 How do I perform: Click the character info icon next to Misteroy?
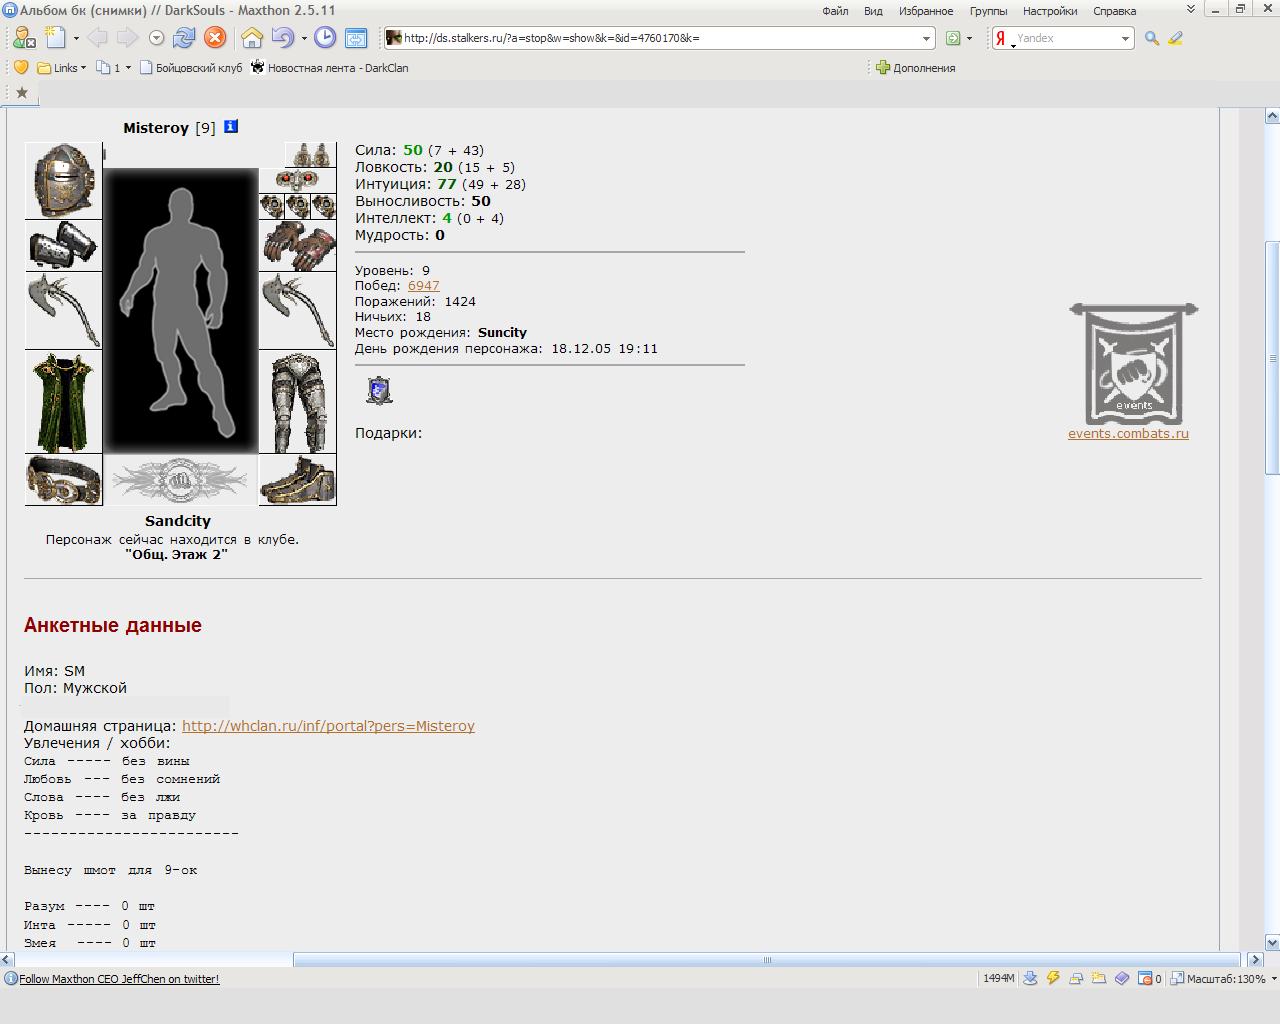(x=231, y=126)
